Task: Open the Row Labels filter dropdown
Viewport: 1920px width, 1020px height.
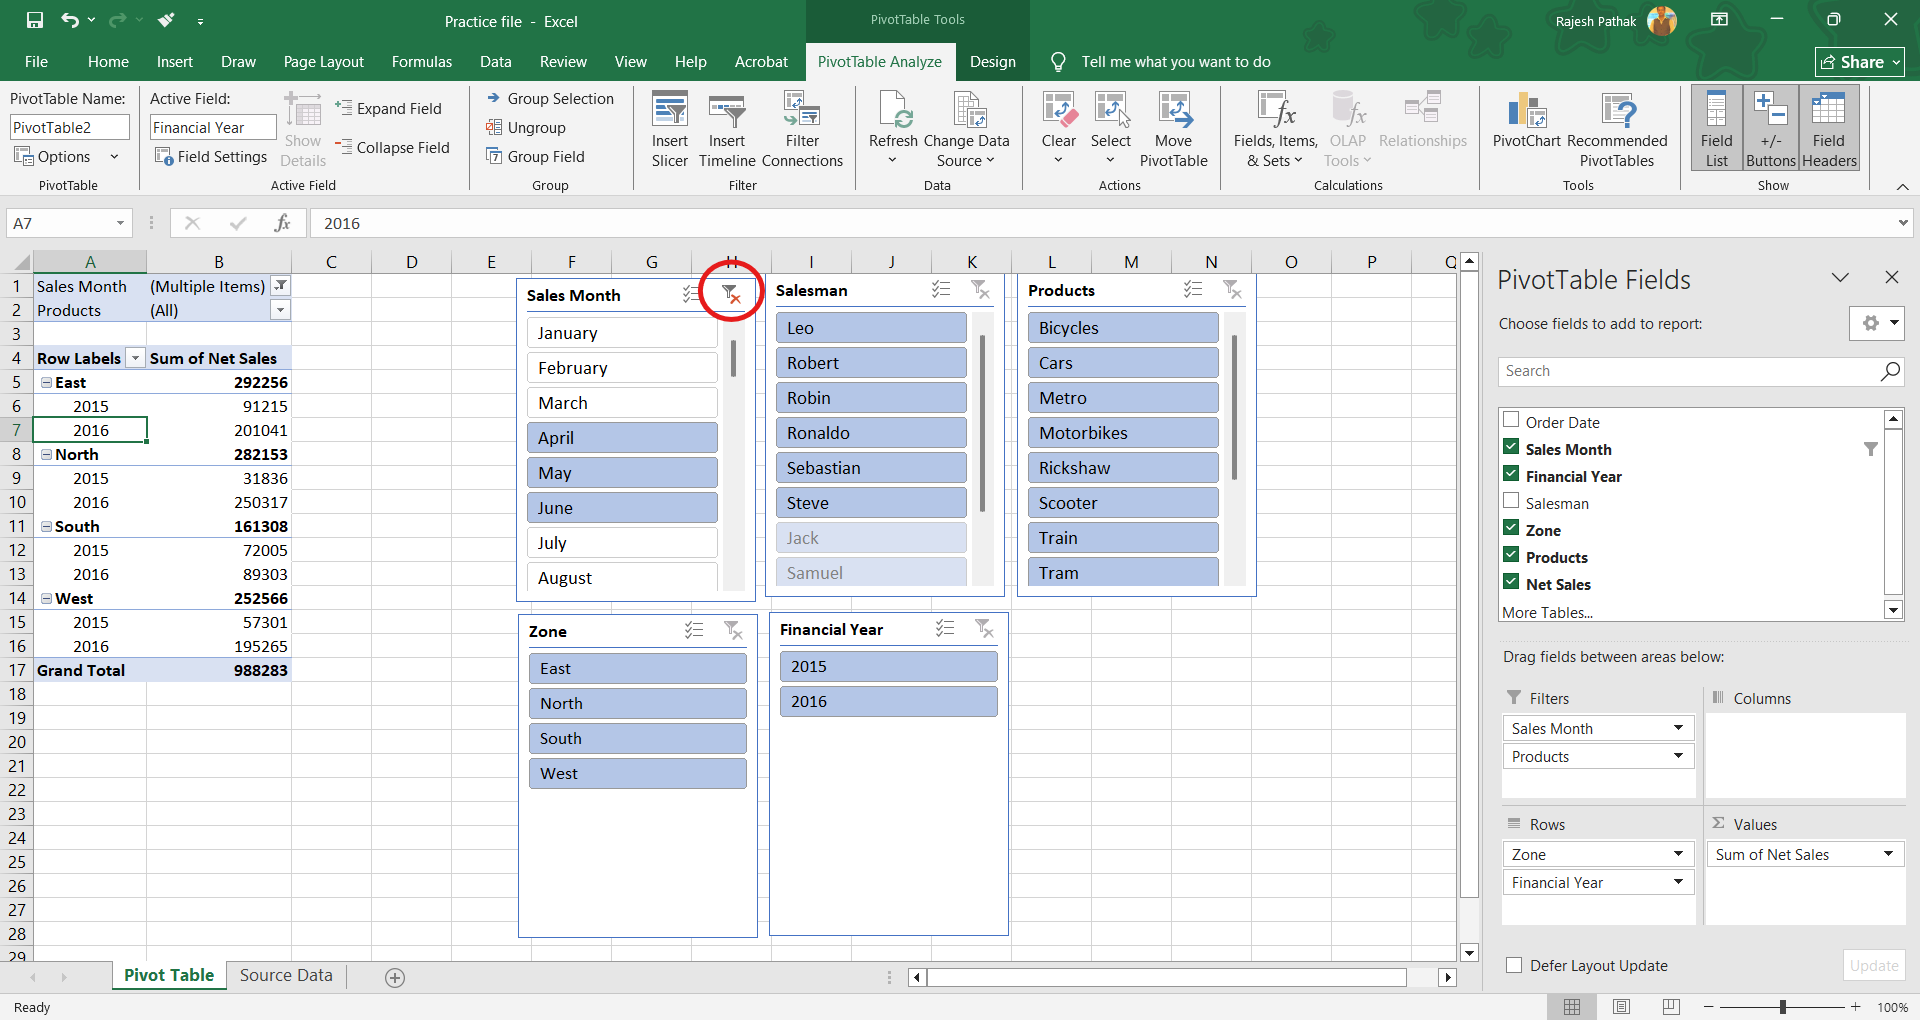Action: [135, 359]
